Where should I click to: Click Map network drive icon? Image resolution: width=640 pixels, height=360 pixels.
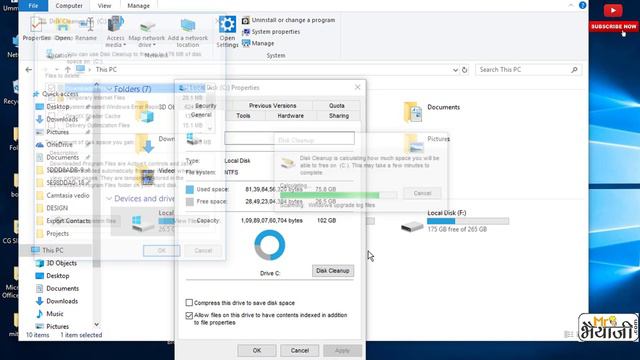[147, 27]
